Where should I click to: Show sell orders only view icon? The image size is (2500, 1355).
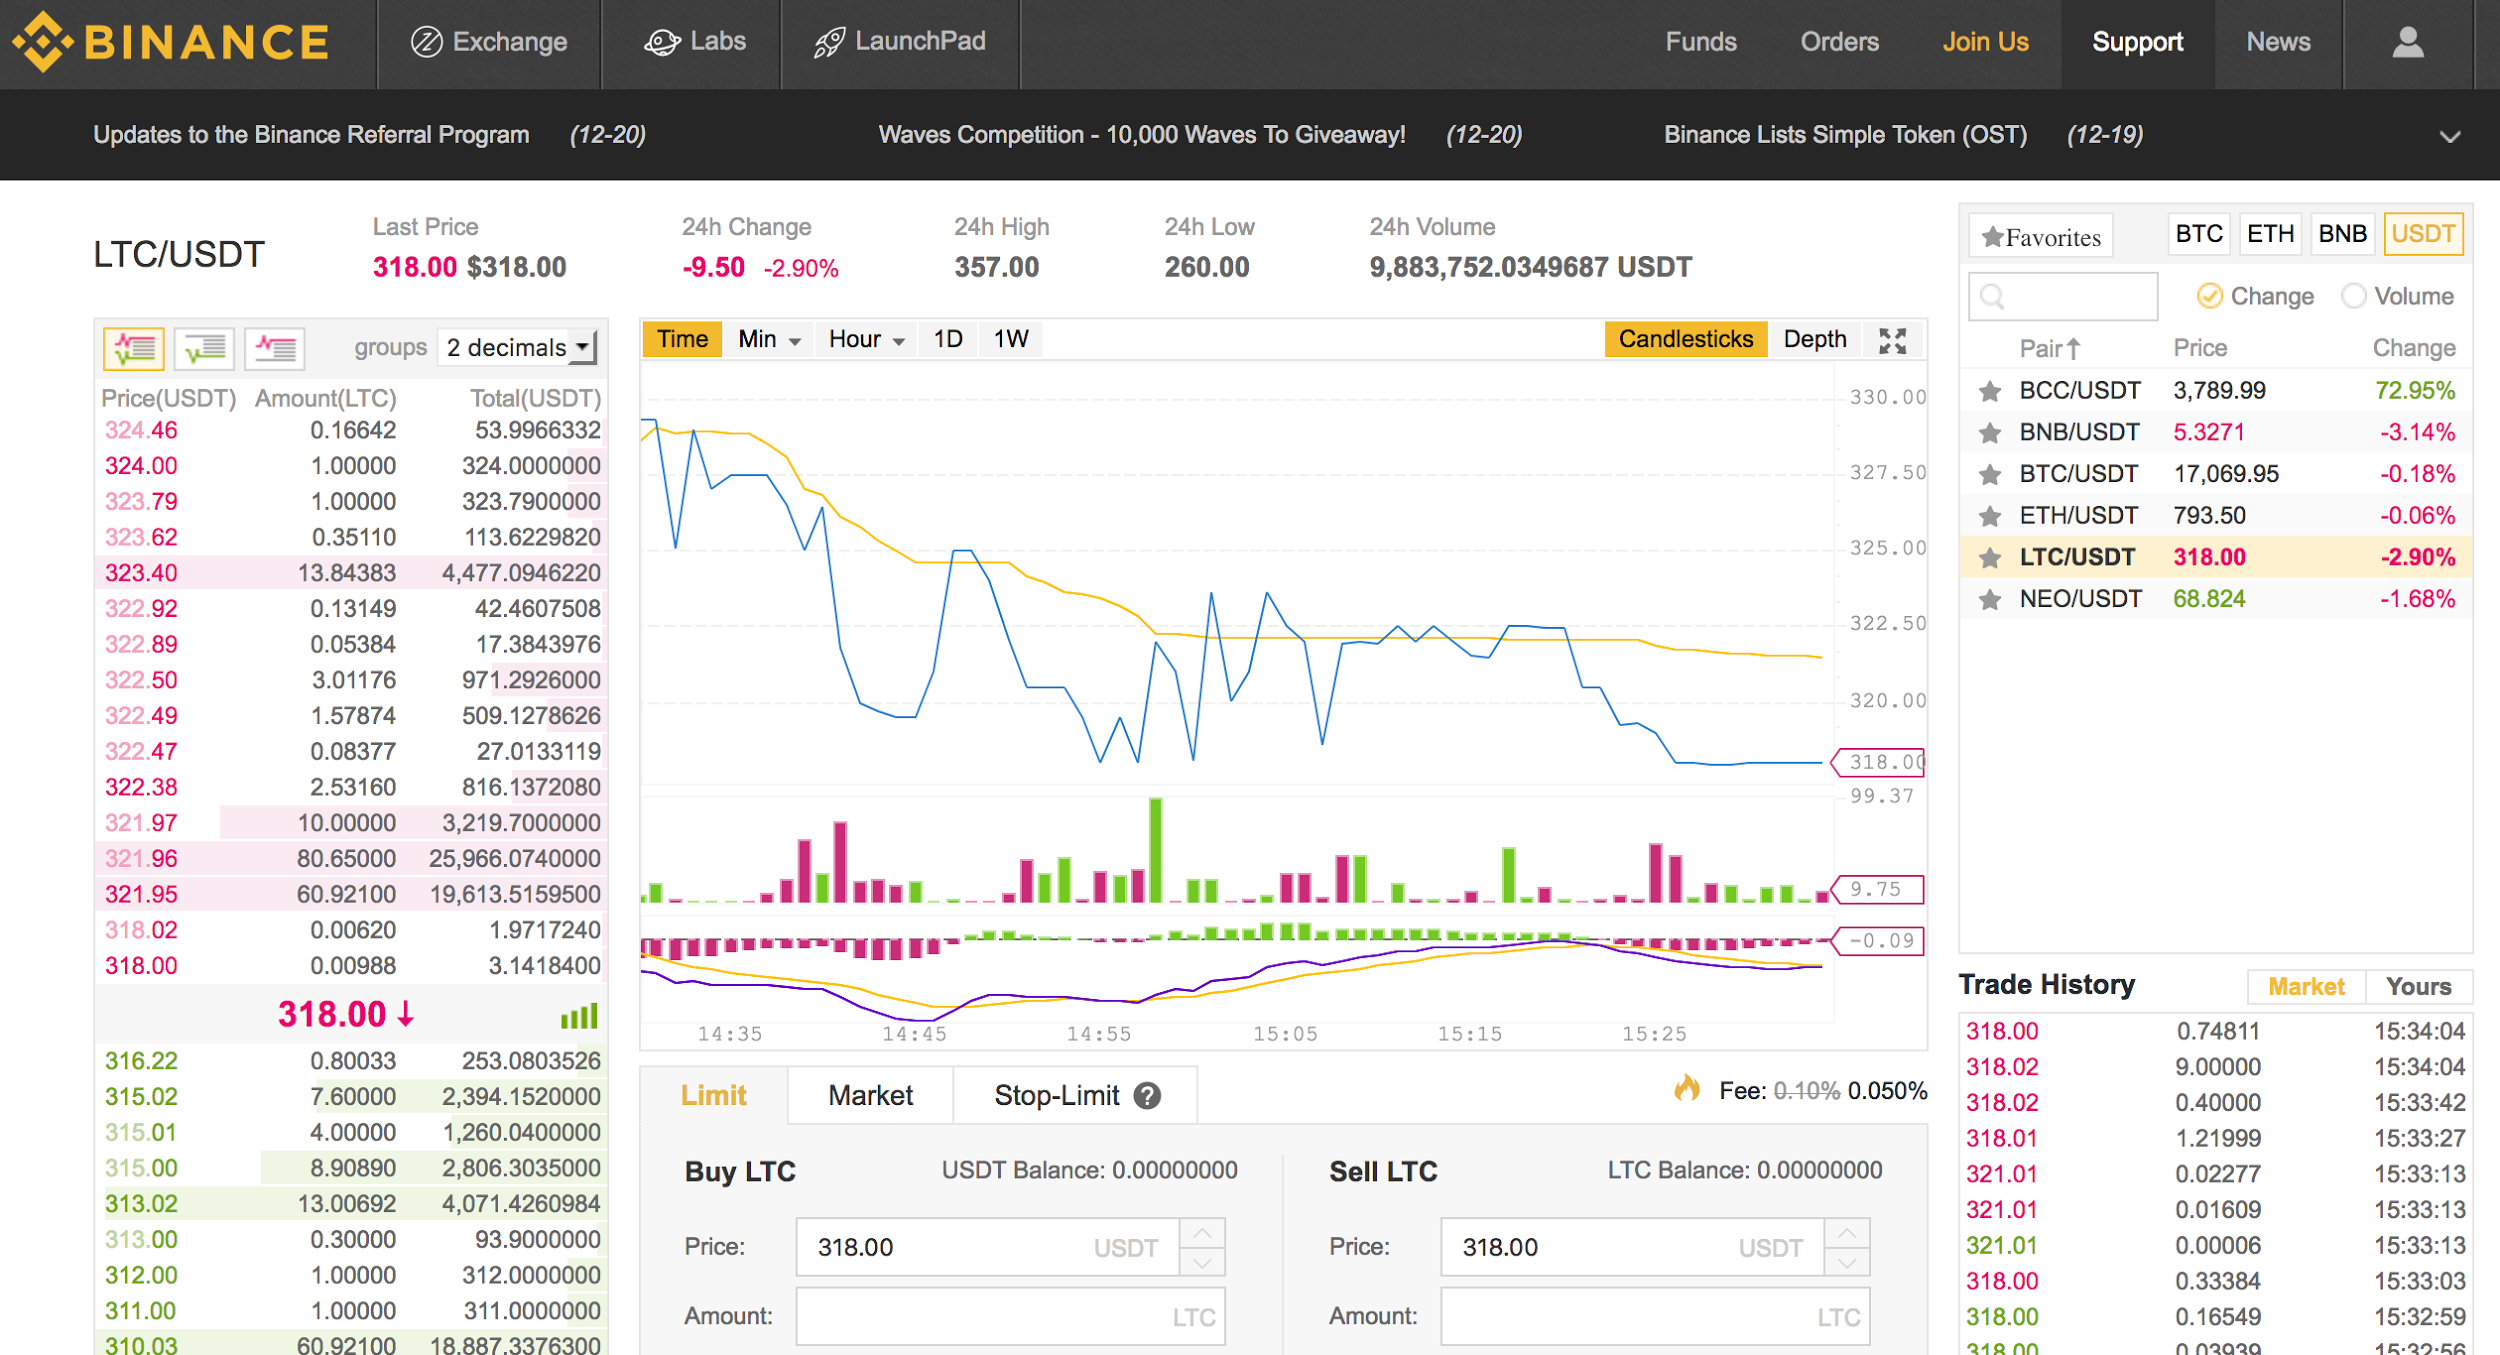coord(275,348)
